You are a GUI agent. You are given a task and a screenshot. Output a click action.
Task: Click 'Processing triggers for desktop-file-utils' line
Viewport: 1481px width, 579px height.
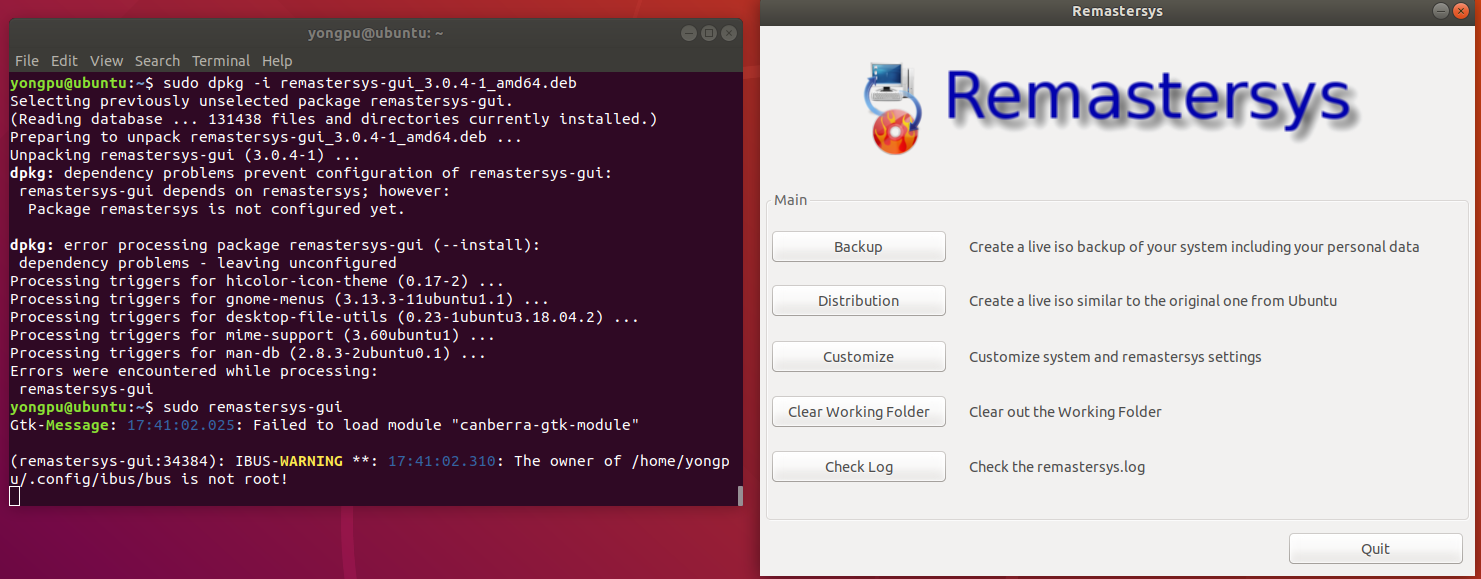coord(324,317)
